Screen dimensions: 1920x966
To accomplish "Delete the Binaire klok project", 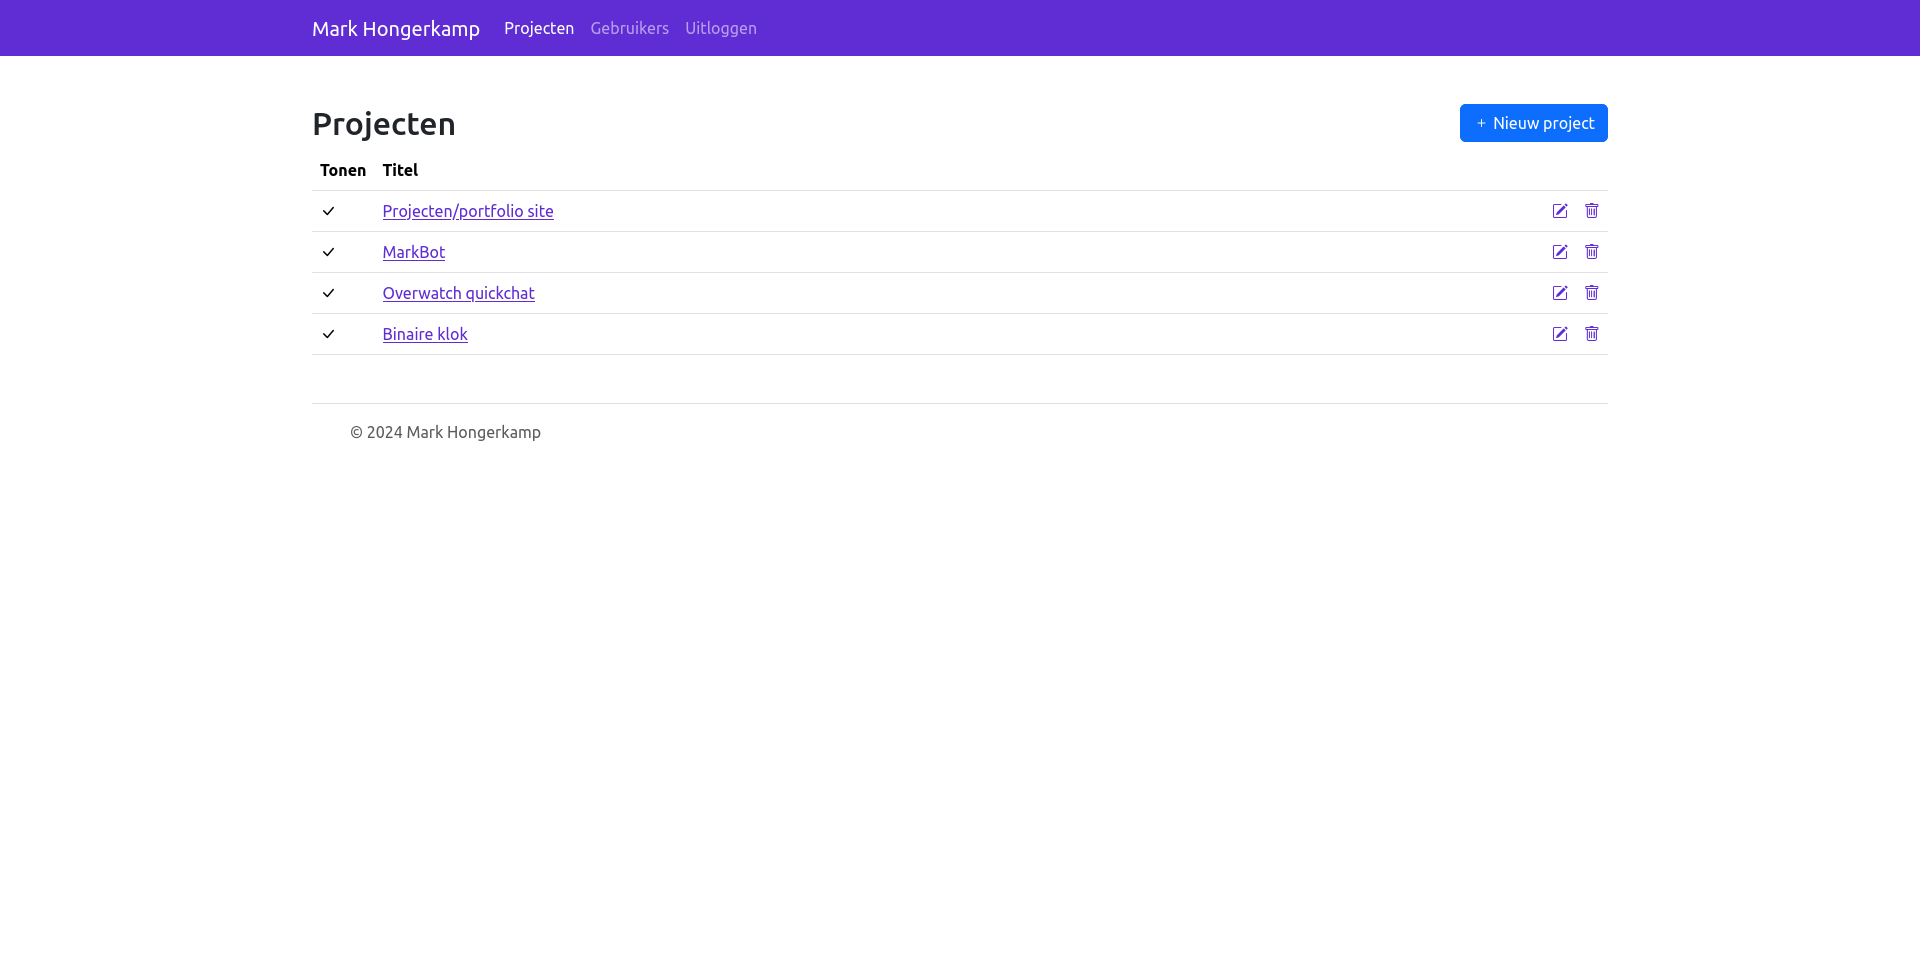I will point(1592,334).
